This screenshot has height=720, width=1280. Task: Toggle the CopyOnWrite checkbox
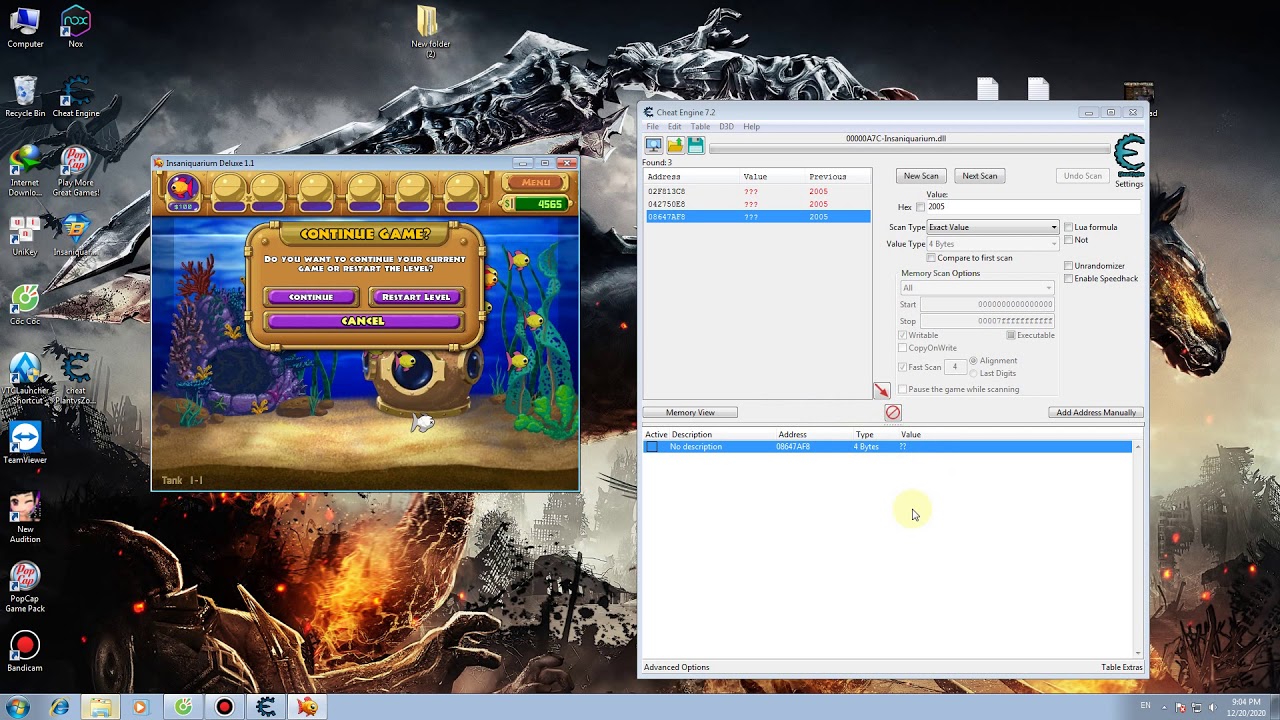tap(903, 348)
